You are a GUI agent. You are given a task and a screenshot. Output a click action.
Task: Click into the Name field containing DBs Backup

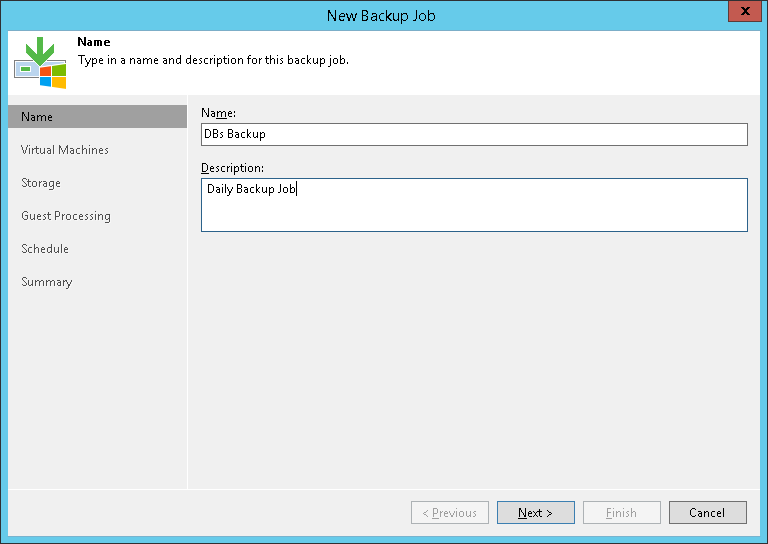[474, 134]
